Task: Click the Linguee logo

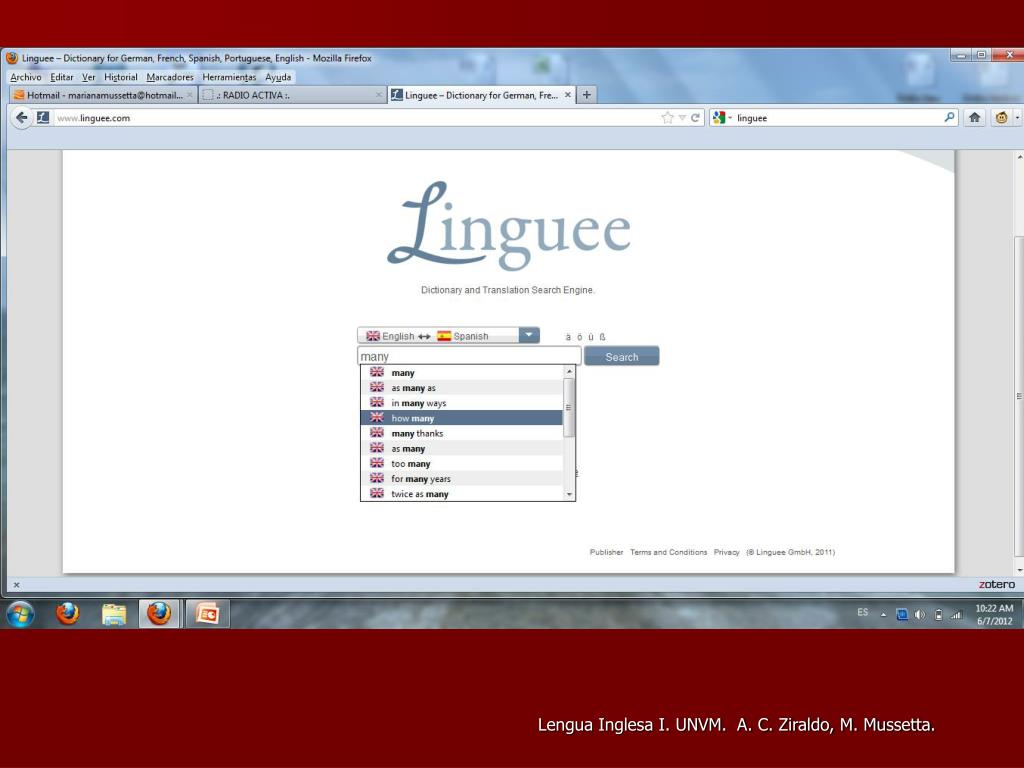Action: 509,225
